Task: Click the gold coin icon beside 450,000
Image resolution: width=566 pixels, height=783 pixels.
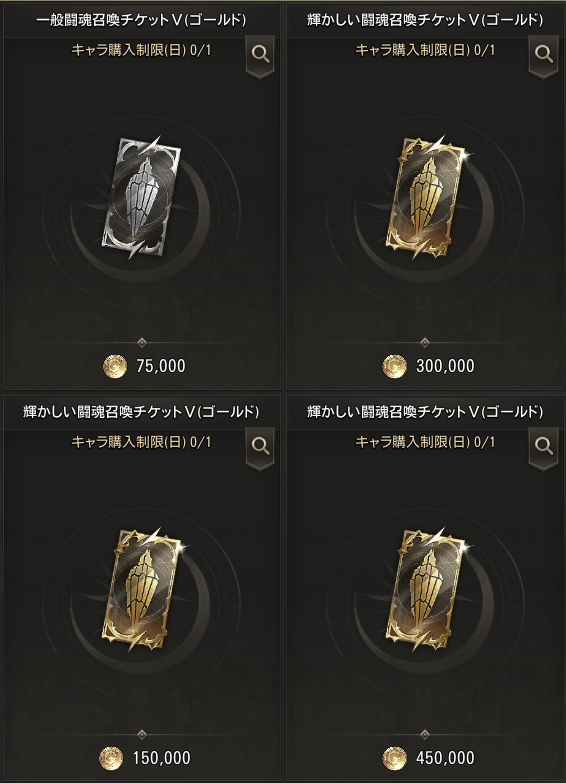Action: point(394,759)
